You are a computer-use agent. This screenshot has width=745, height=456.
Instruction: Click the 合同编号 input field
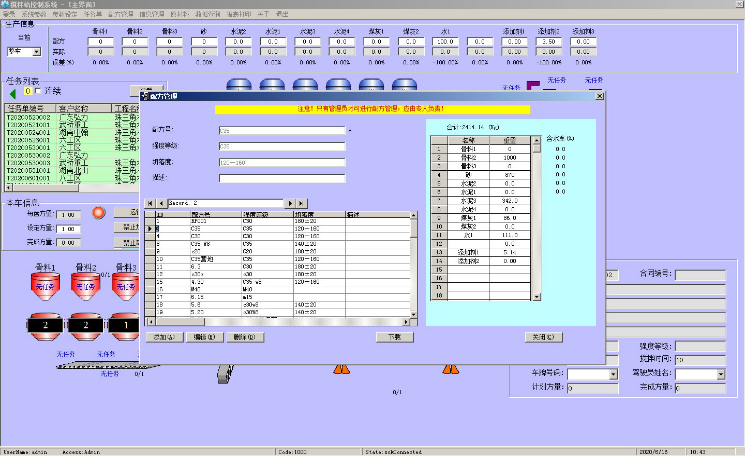700,275
